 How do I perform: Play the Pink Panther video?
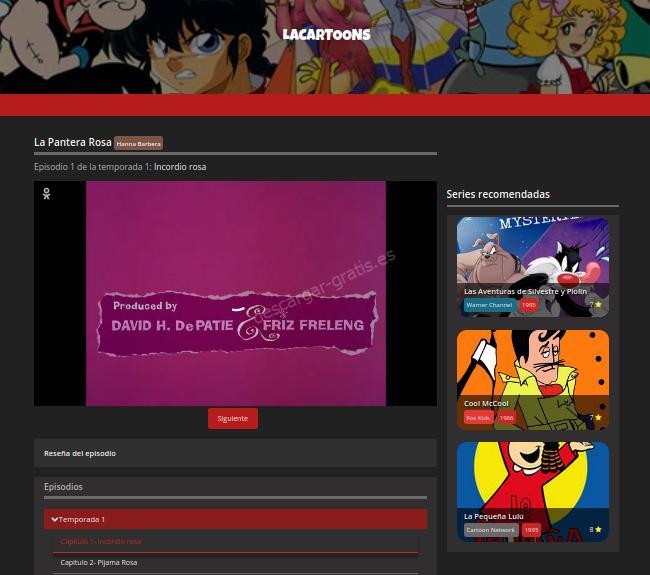tap(235, 293)
